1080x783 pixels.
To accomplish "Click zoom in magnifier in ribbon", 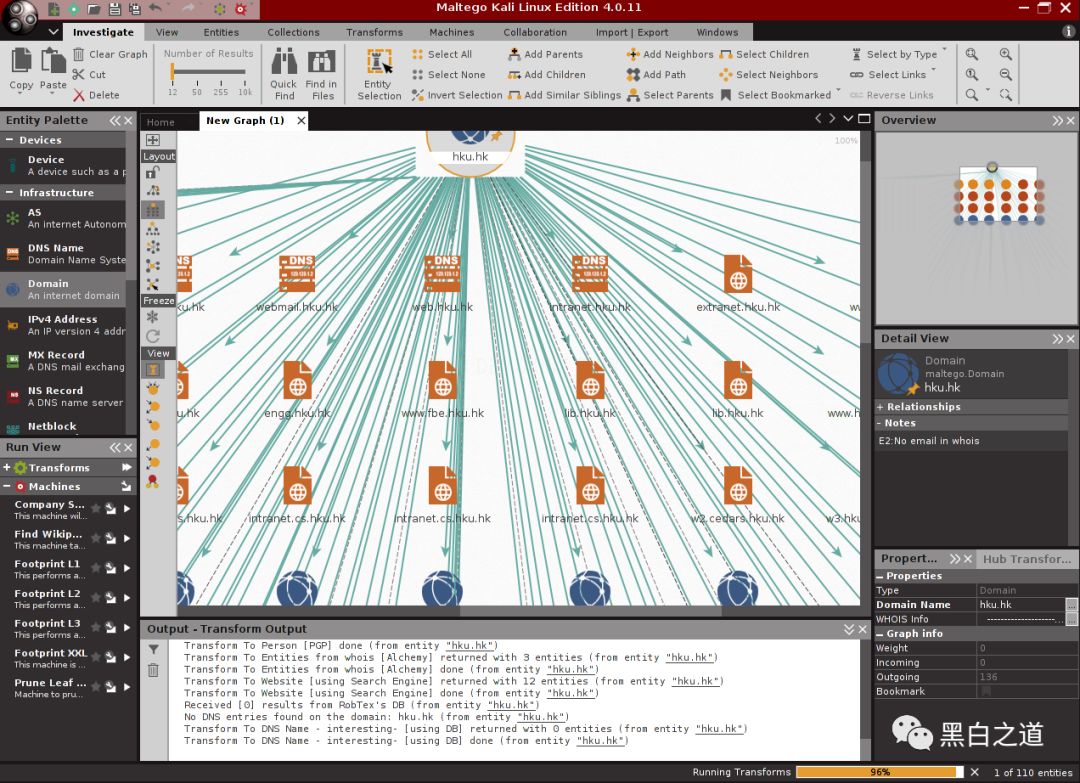I will coord(1006,54).
